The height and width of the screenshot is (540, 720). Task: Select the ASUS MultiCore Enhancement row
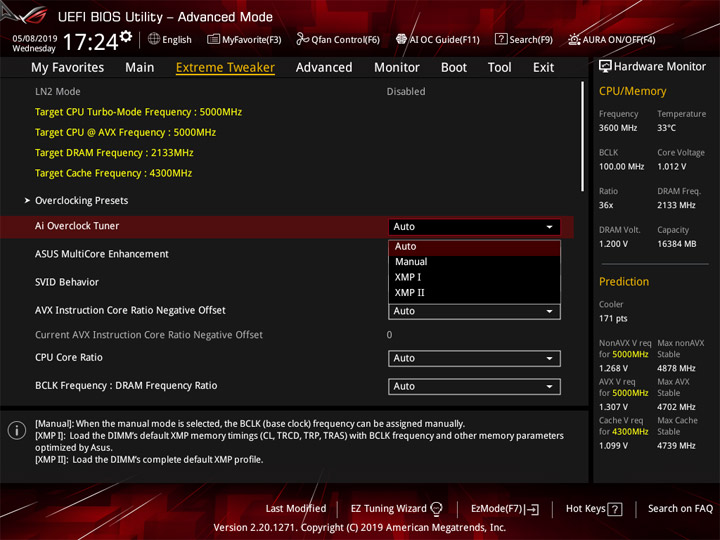pos(287,254)
